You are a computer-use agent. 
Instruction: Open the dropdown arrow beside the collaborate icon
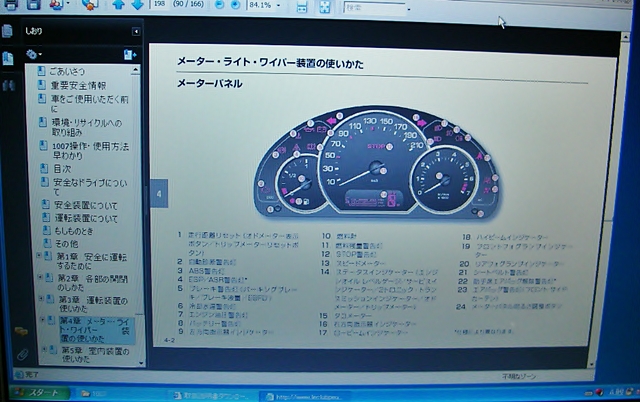pos(68,4)
